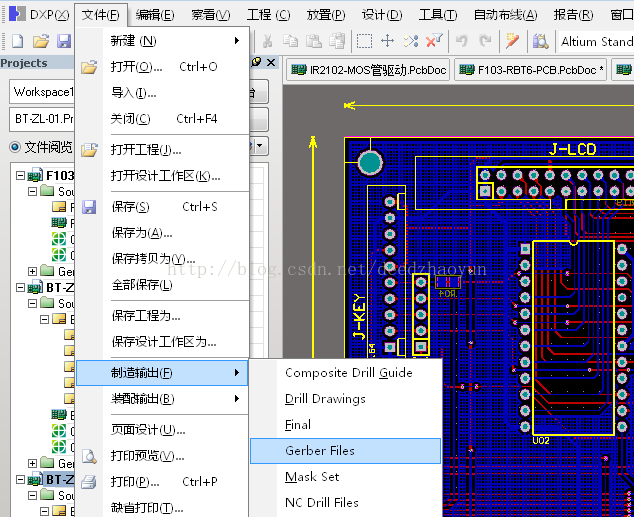Click the Move selection cross icon

[387, 41]
